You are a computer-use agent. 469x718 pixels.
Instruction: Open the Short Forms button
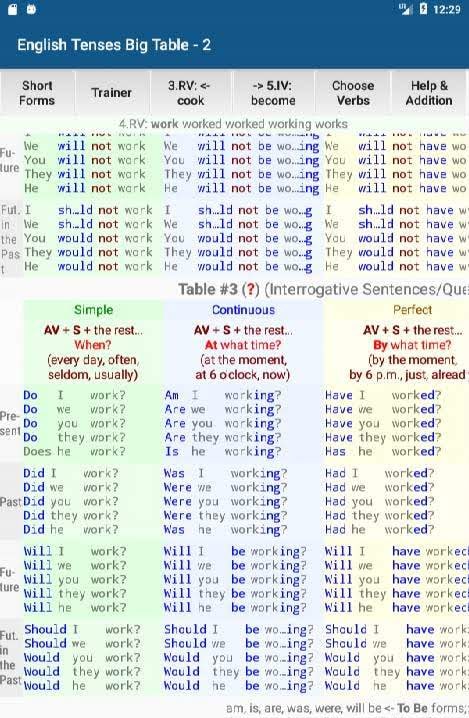pos(37,93)
